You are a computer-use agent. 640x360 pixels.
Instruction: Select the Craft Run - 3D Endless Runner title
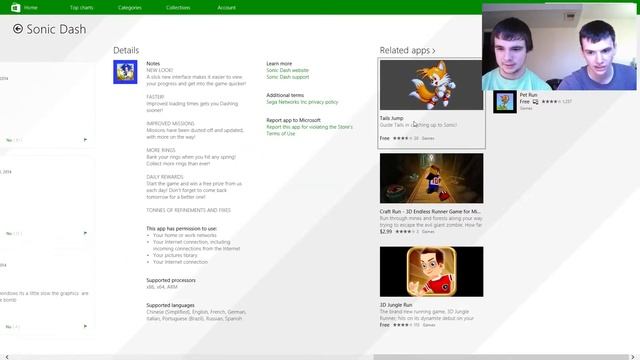click(x=430, y=211)
